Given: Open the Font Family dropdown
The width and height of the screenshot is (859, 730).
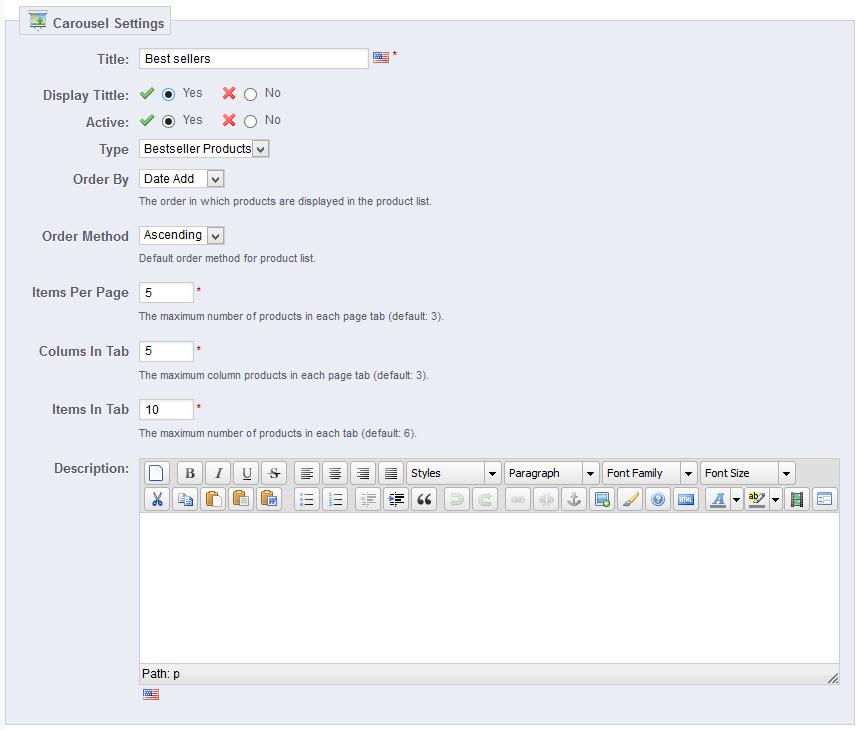Looking at the screenshot, I should point(649,473).
